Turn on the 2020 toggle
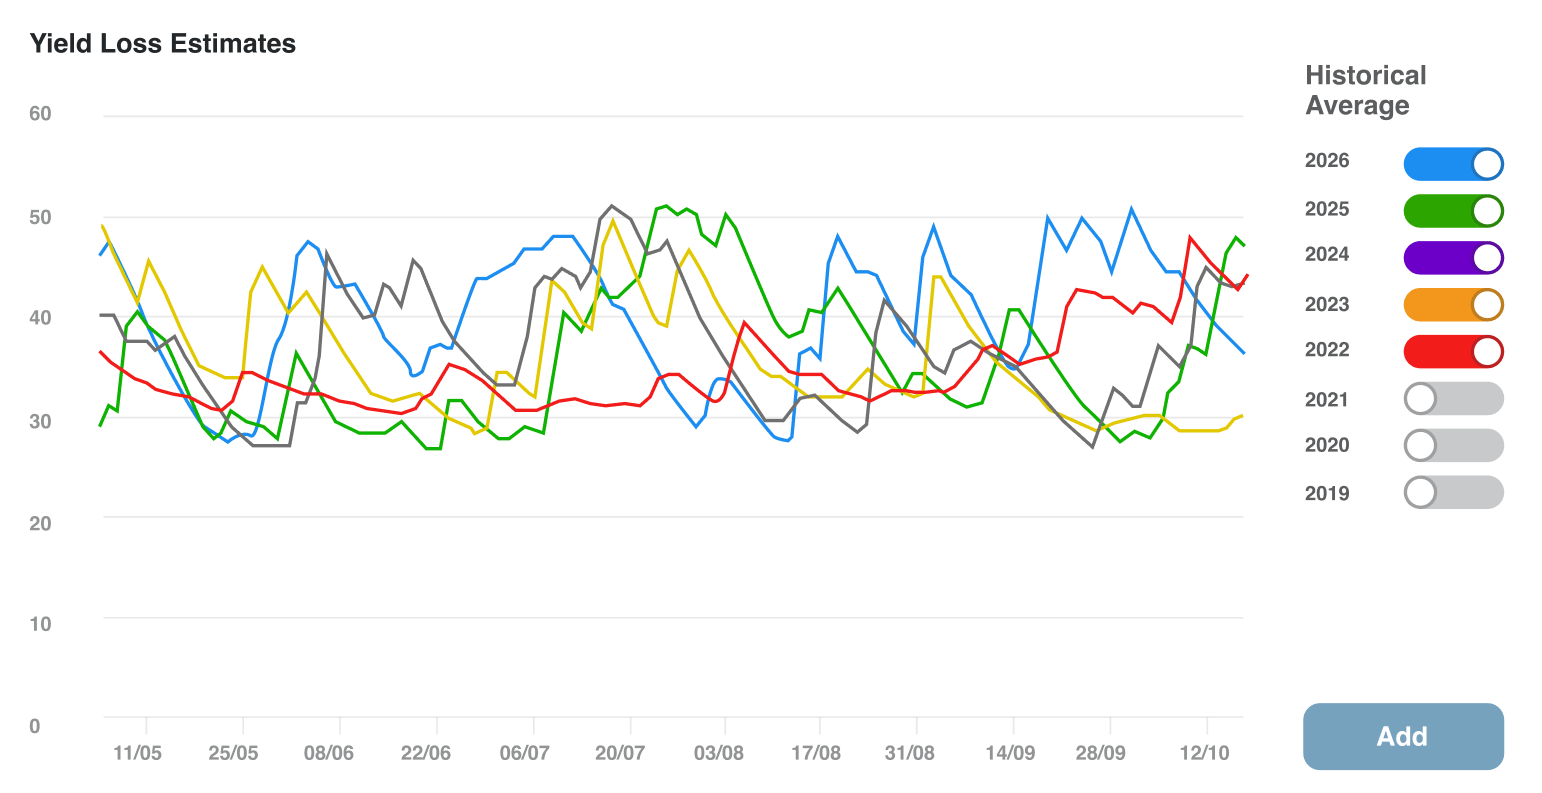The height and width of the screenshot is (793, 1542). 1453,445
